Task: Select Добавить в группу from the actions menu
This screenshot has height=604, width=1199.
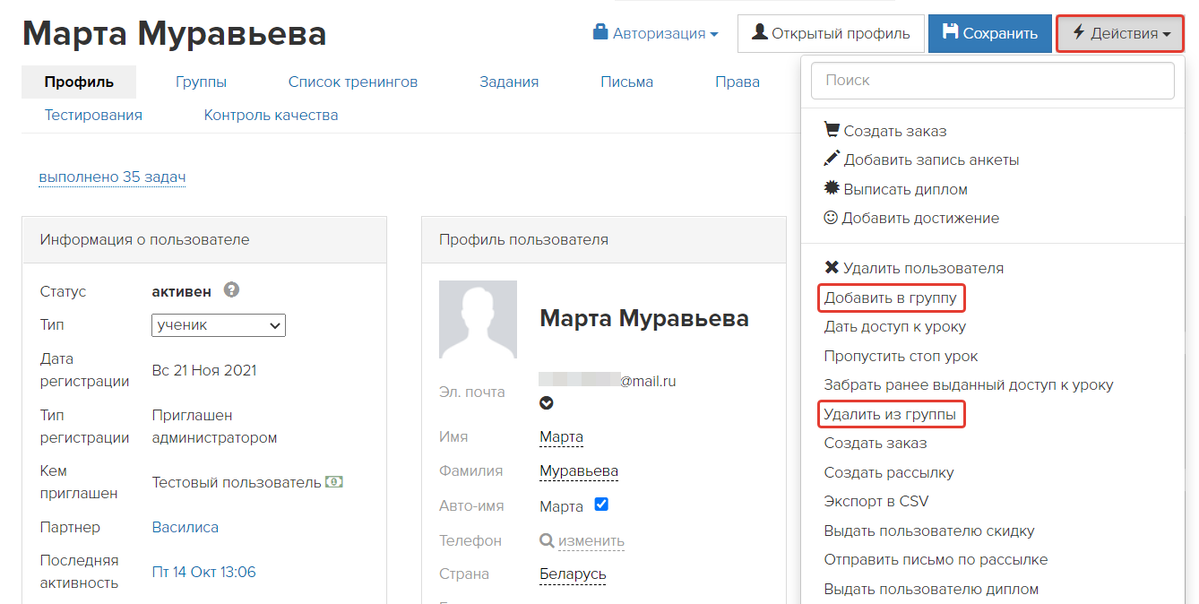Action: tap(890, 297)
